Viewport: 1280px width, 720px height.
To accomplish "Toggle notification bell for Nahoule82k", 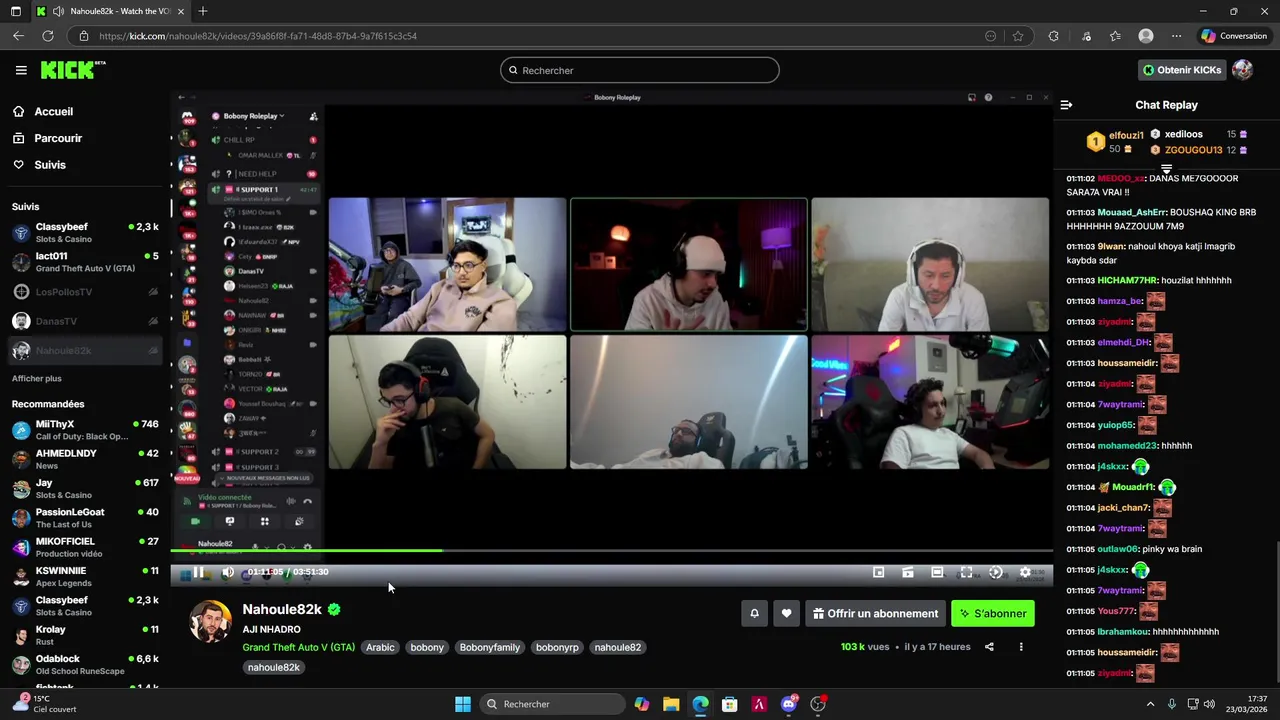I will pyautogui.click(x=754, y=614).
